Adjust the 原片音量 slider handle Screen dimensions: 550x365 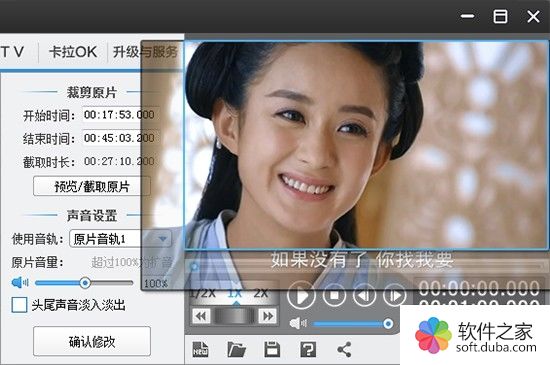(85, 283)
